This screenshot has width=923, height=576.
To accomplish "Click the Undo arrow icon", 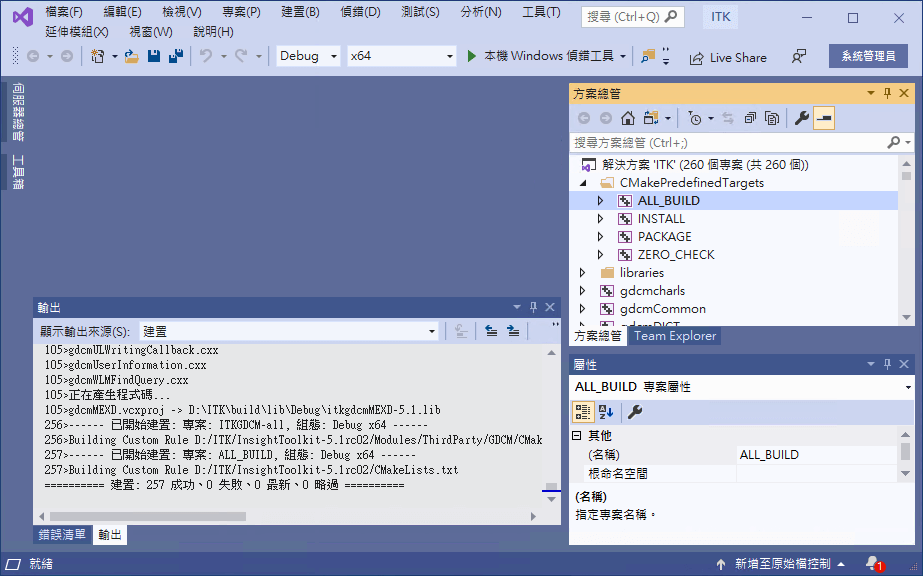I will tap(205, 56).
